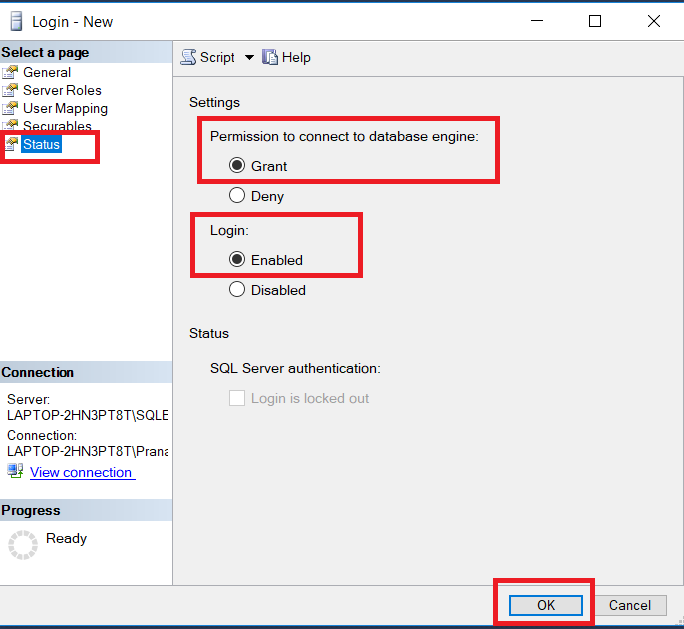Select the Grant radio button
Viewport: 684px width, 629px height.
click(x=237, y=165)
